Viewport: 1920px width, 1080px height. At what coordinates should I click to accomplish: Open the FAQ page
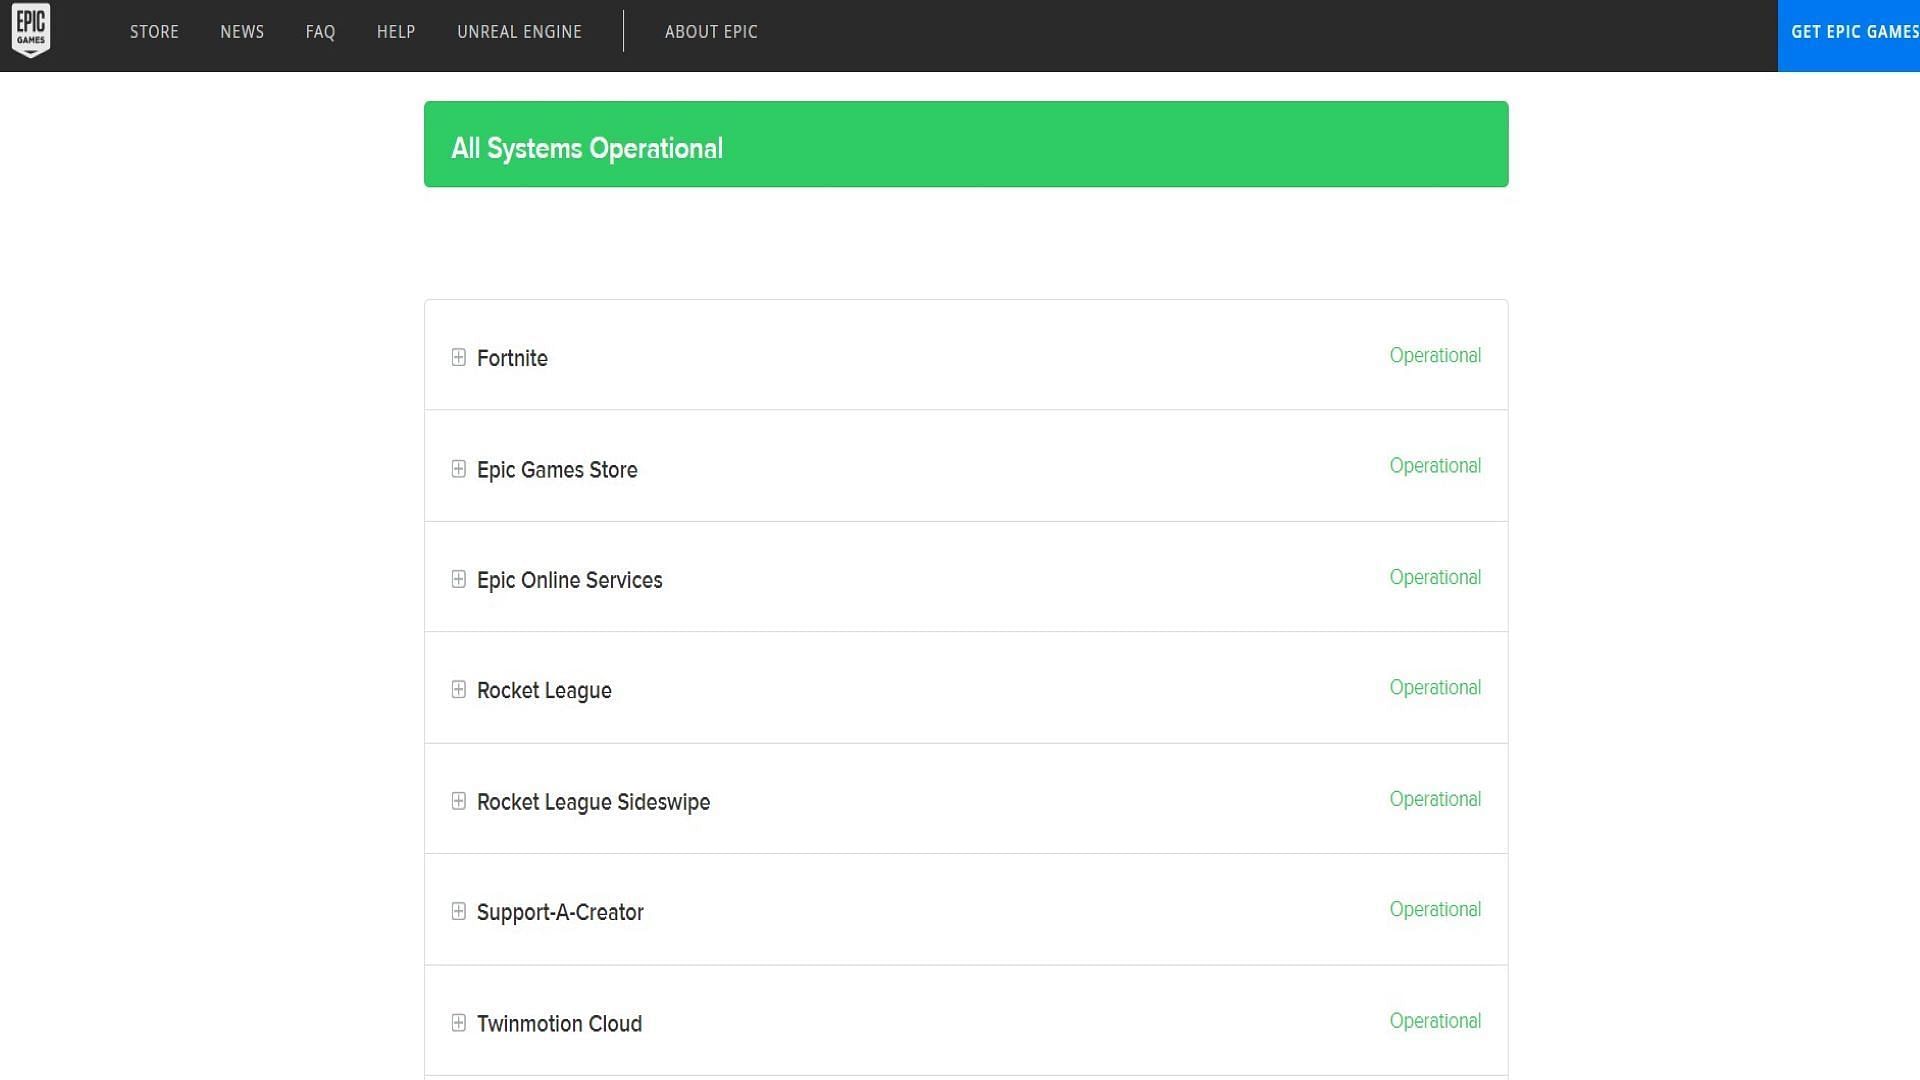(320, 32)
